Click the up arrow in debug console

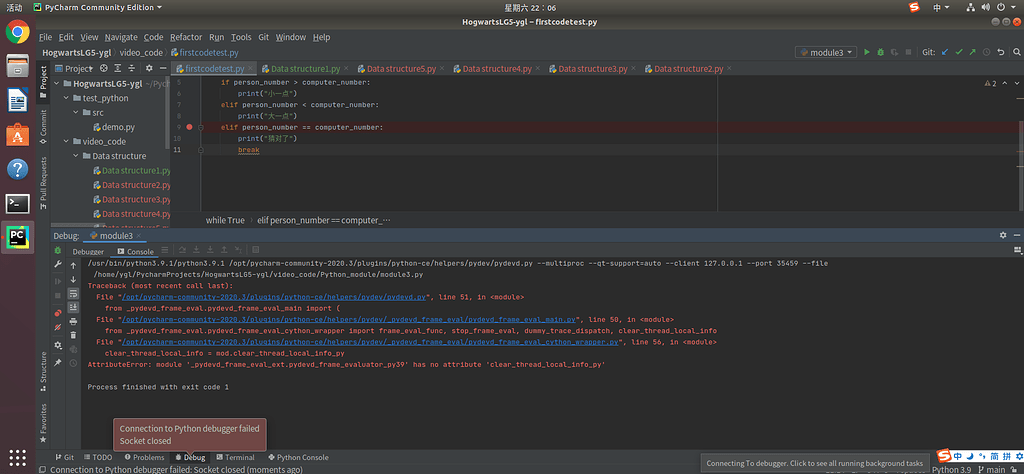[x=73, y=265]
